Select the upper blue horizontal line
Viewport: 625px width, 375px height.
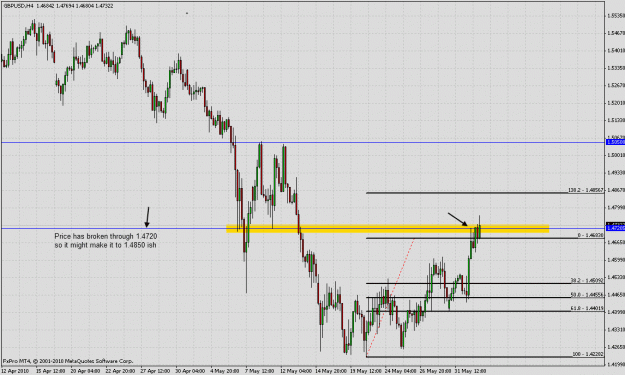(303, 142)
